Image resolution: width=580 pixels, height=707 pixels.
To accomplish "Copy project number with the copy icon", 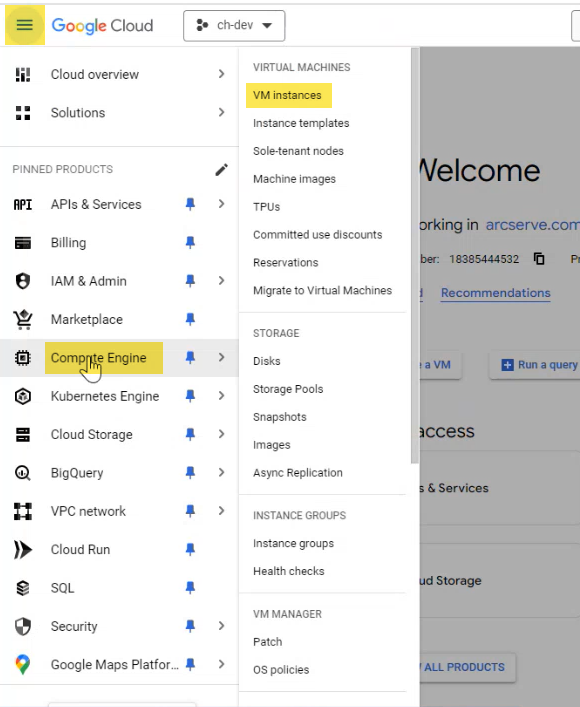I will 539,259.
